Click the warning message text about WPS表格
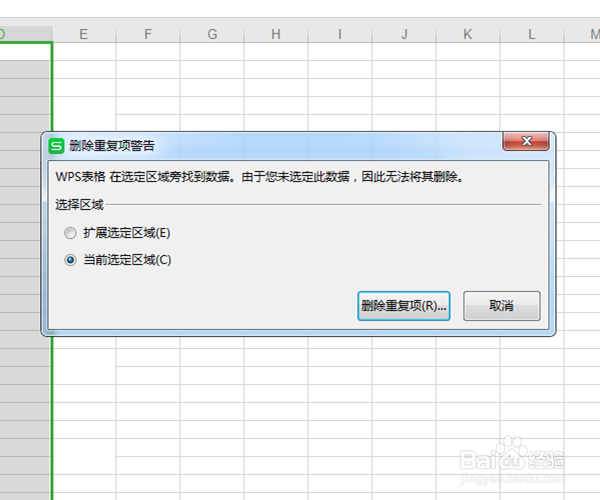 [259, 177]
